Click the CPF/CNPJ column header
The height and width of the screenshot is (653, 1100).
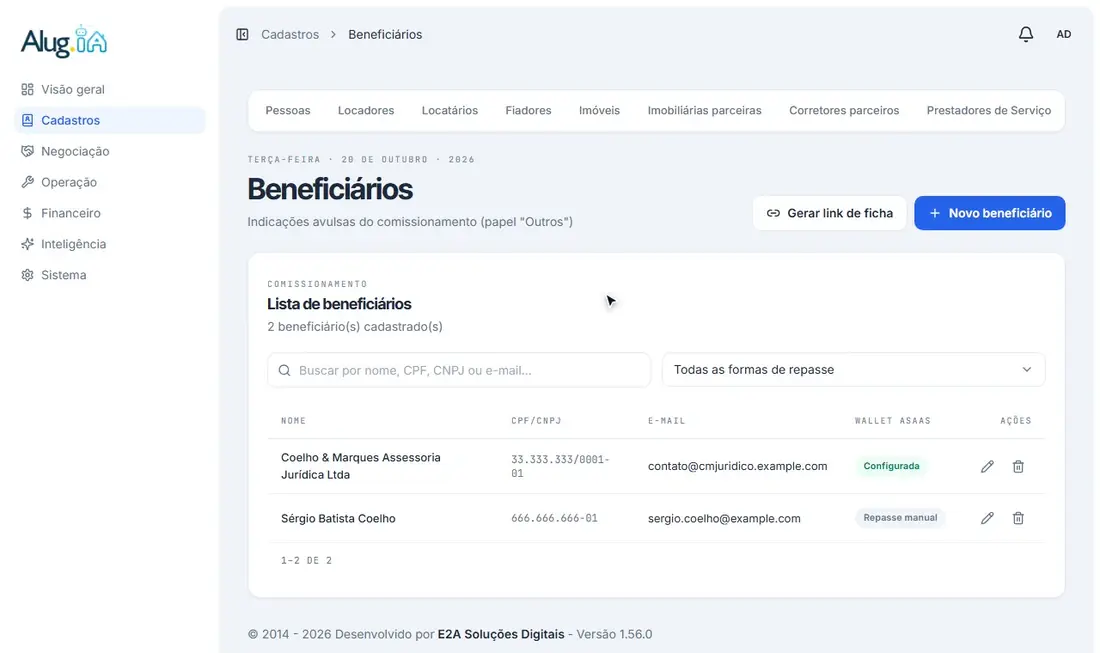(536, 421)
